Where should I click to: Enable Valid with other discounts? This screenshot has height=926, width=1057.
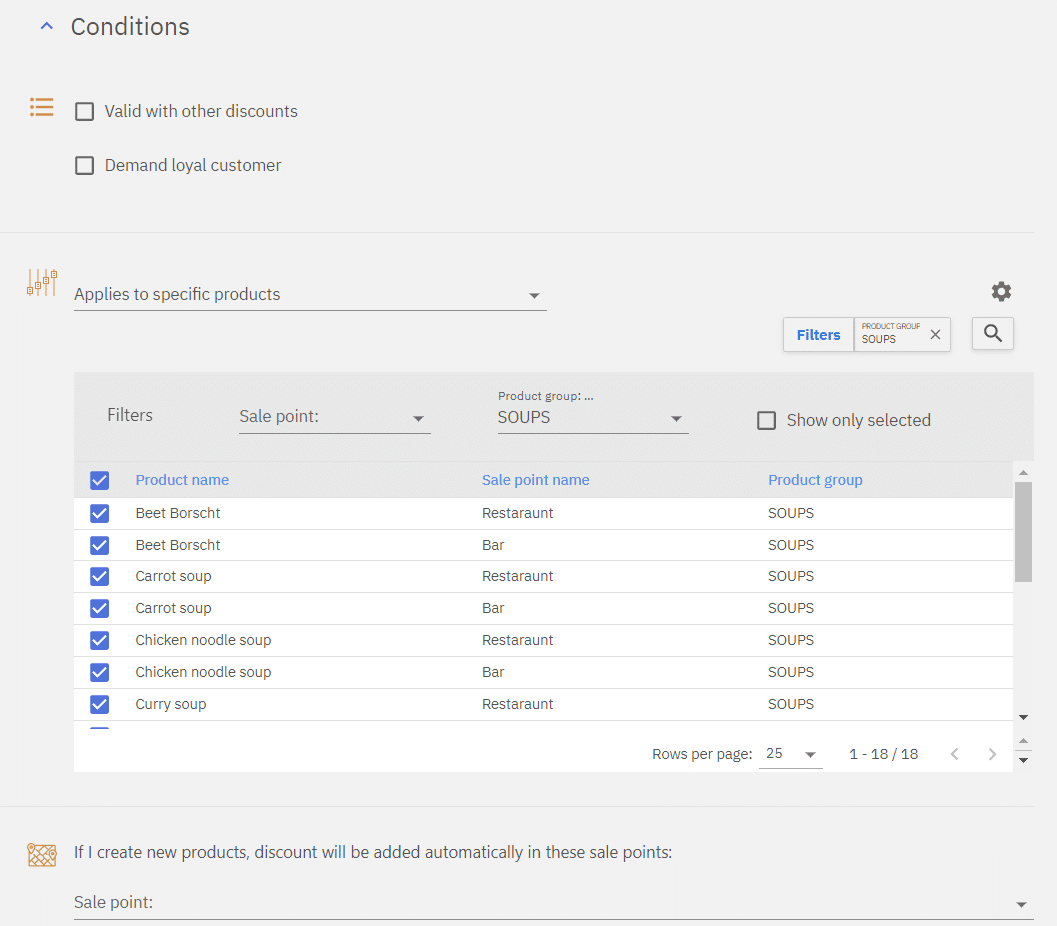click(85, 112)
